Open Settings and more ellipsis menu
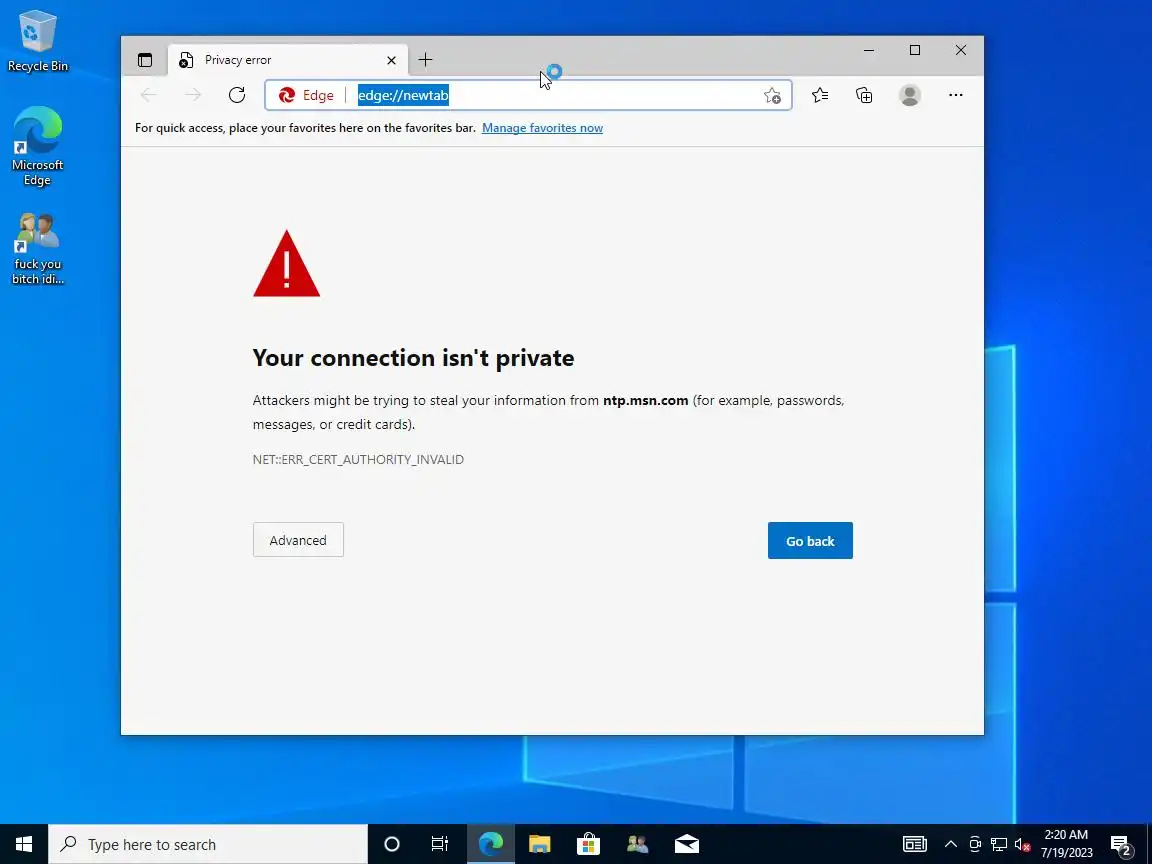 955,95
